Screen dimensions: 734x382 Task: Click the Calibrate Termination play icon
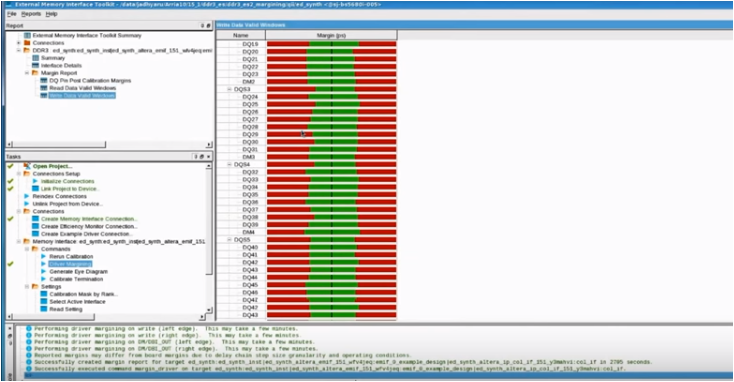(44, 279)
